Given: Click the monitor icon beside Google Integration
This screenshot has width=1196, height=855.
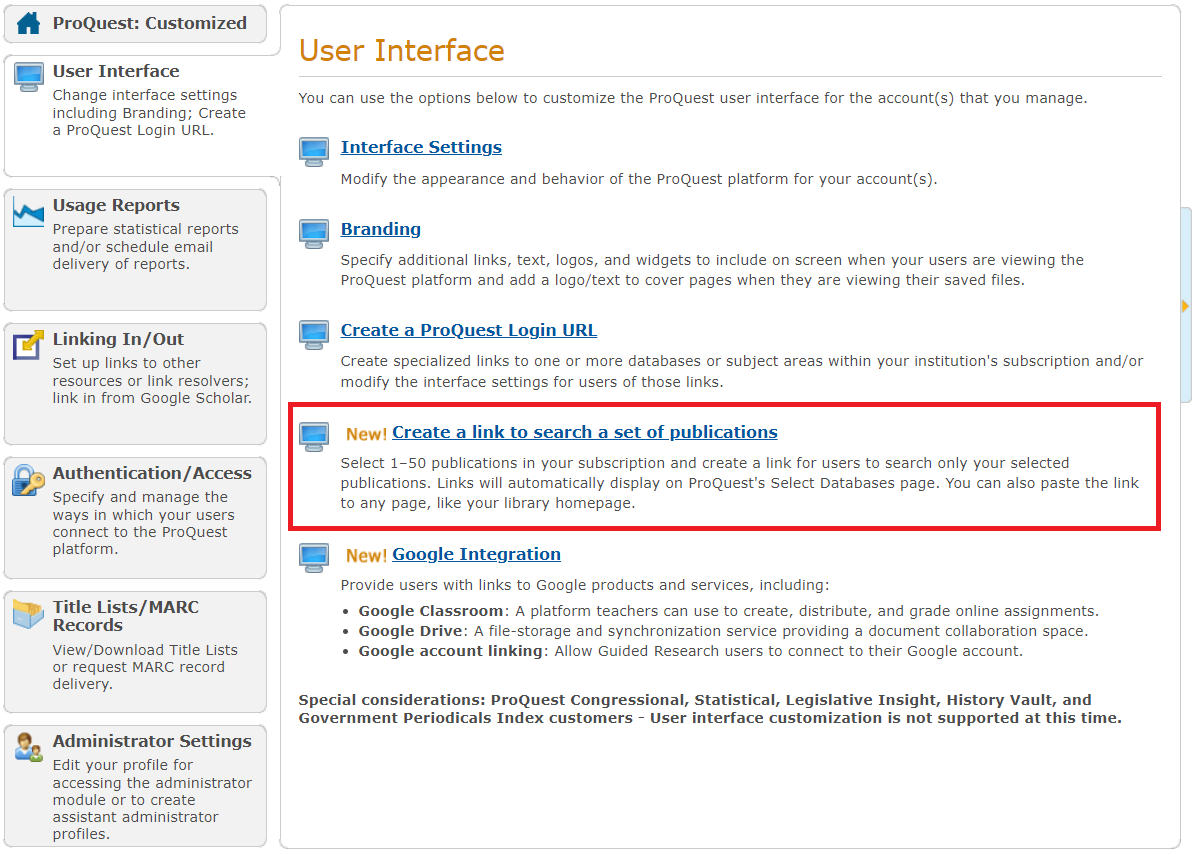Looking at the screenshot, I should coord(313,558).
